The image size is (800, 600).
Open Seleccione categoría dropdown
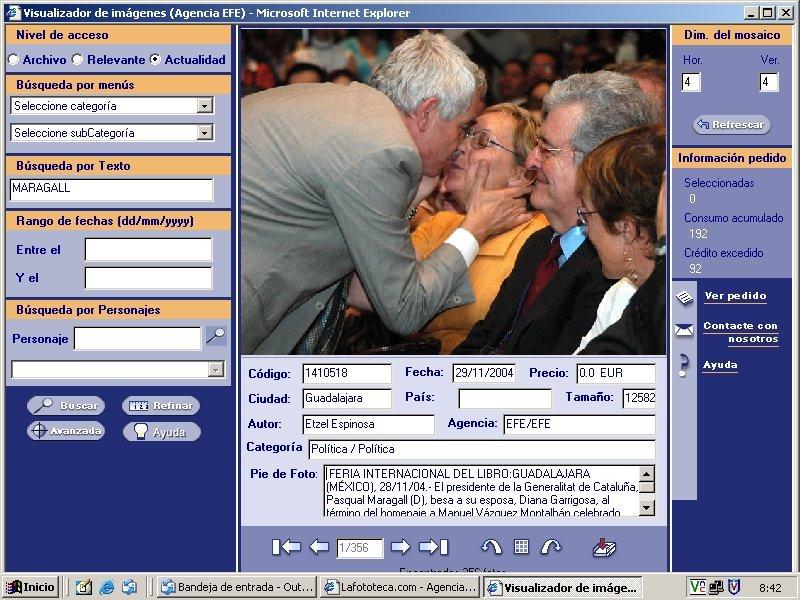coord(205,106)
